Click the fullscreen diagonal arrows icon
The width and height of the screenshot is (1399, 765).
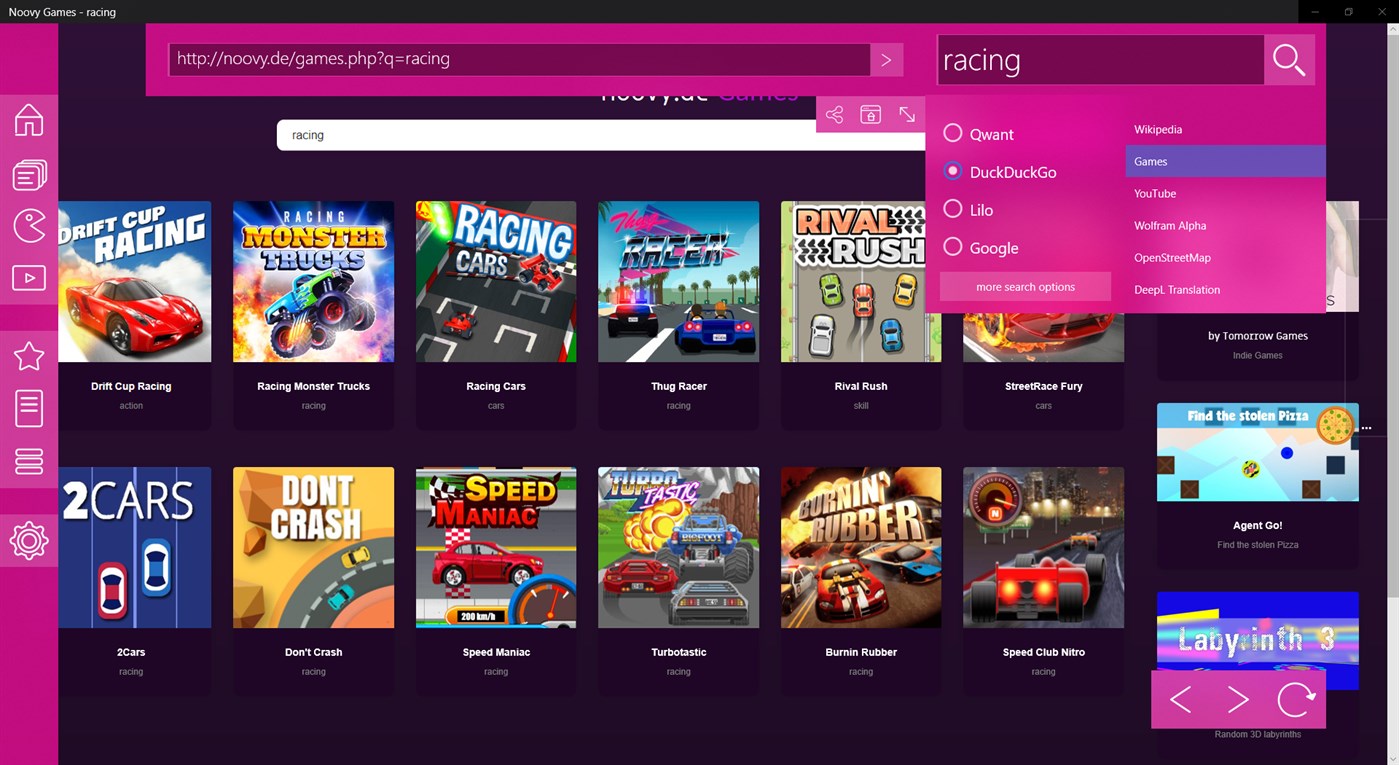[x=906, y=113]
